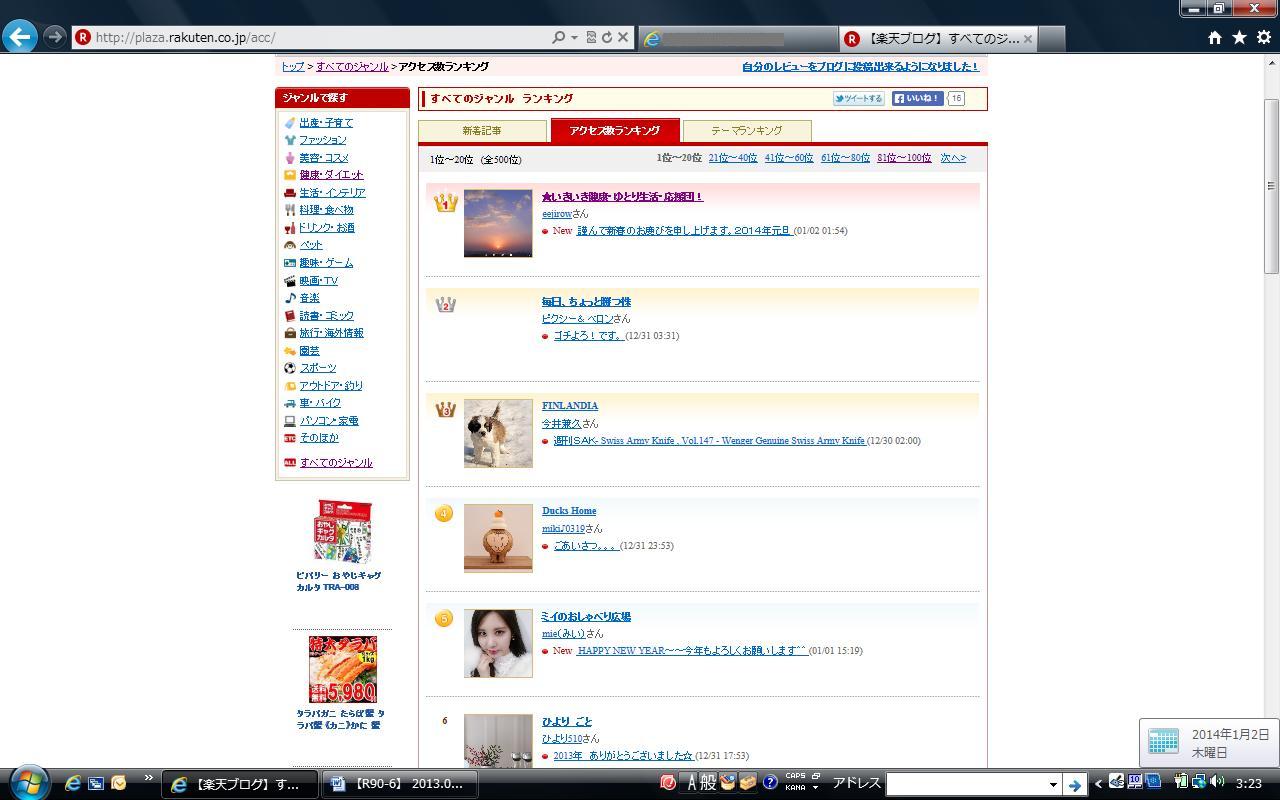
Task: Click the Facebook いいね！ button
Action: [x=917, y=98]
